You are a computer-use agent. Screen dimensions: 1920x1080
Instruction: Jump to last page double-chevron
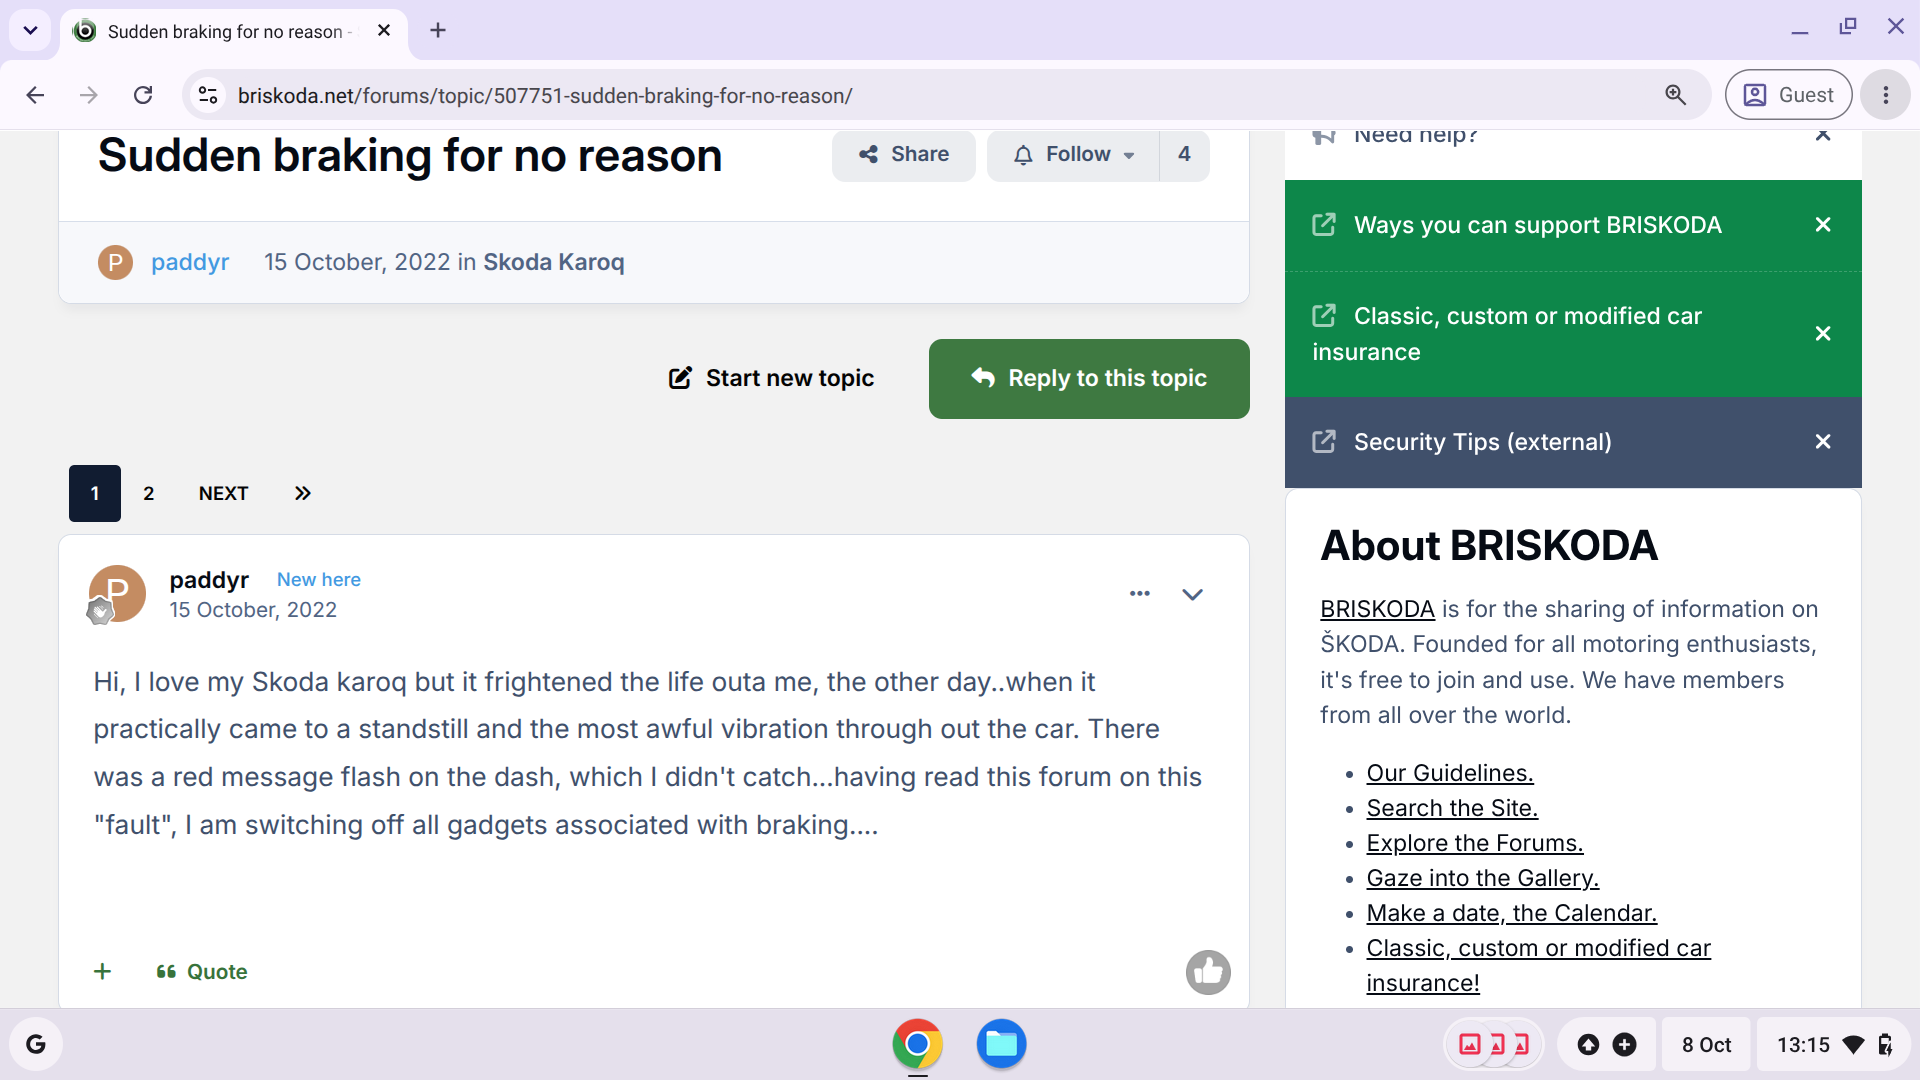[x=302, y=493]
